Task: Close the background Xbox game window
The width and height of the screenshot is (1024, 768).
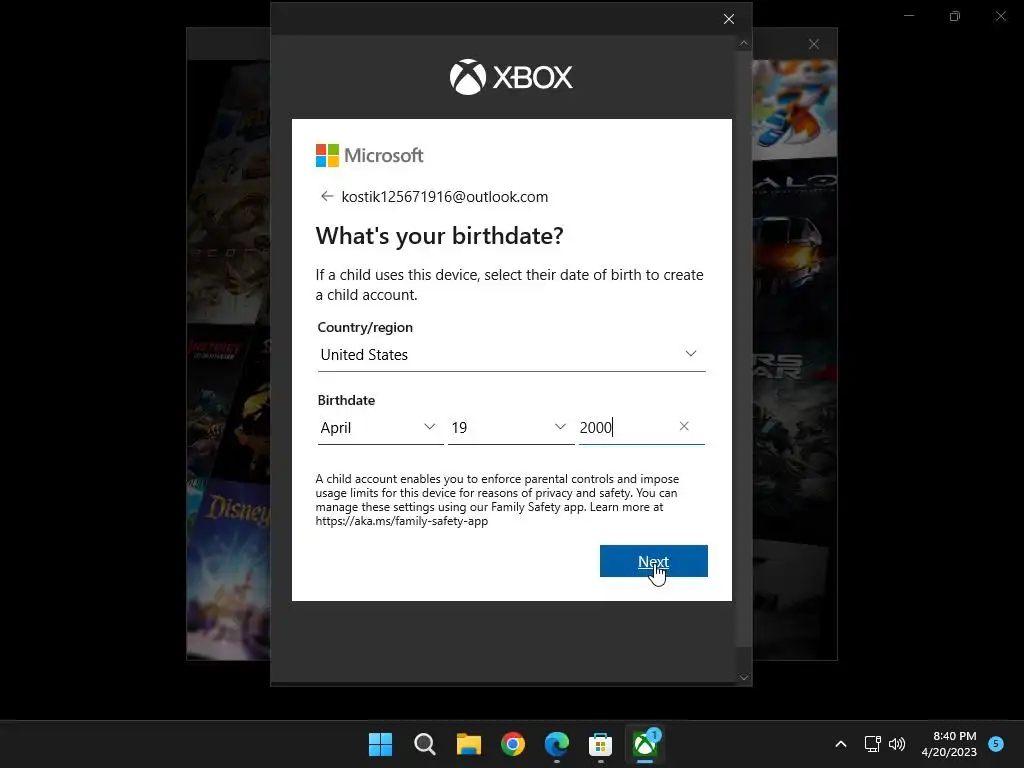Action: 814,44
